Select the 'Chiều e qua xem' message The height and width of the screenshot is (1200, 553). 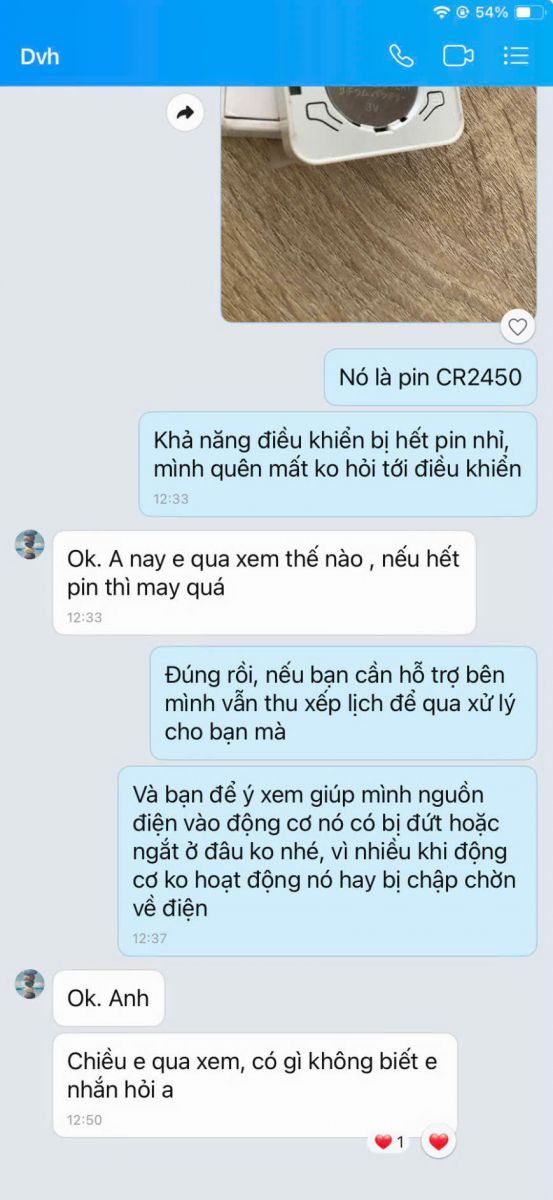tap(255, 1085)
